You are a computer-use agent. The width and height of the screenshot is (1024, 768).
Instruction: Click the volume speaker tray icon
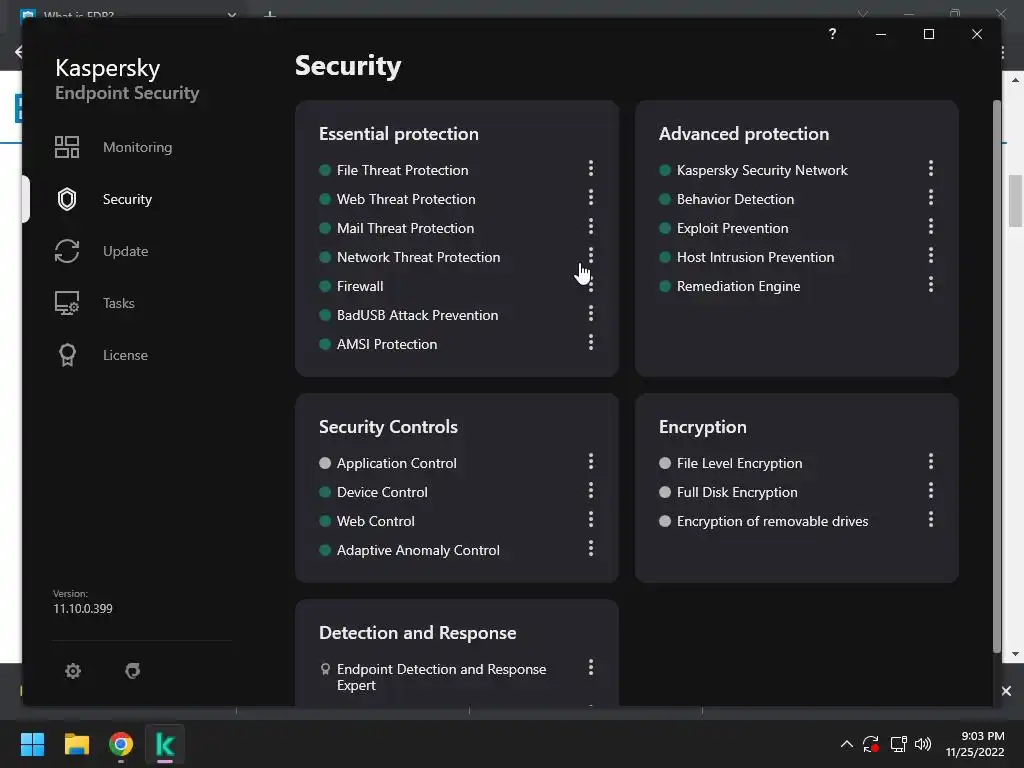click(923, 744)
